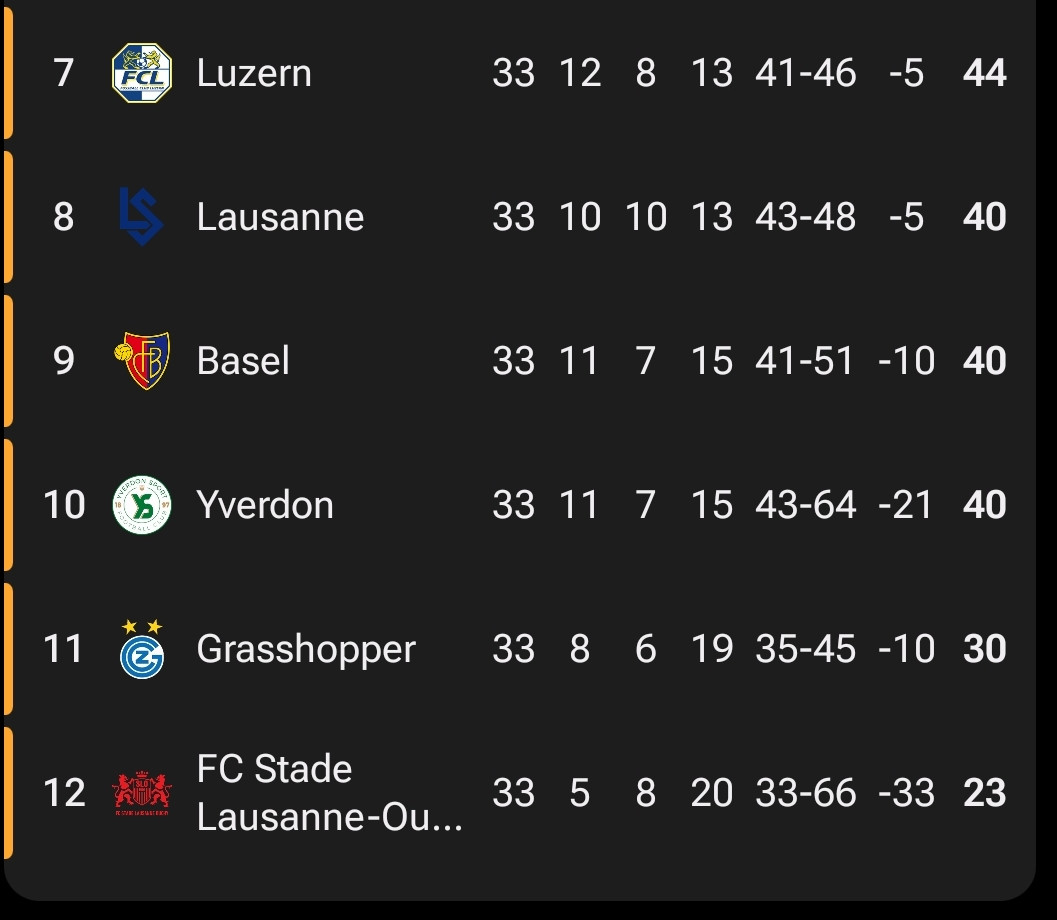Open the Basel club crest
1057x920 pixels.
click(142, 361)
